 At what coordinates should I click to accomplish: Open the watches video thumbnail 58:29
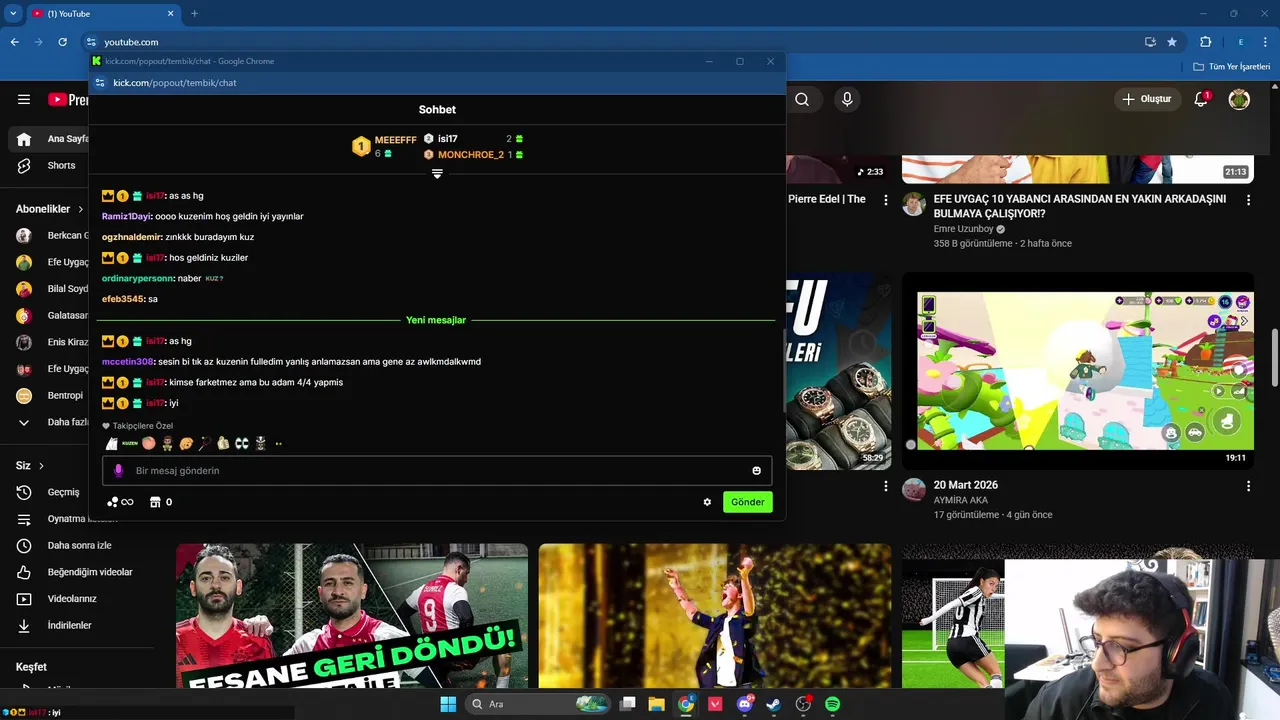coord(839,371)
